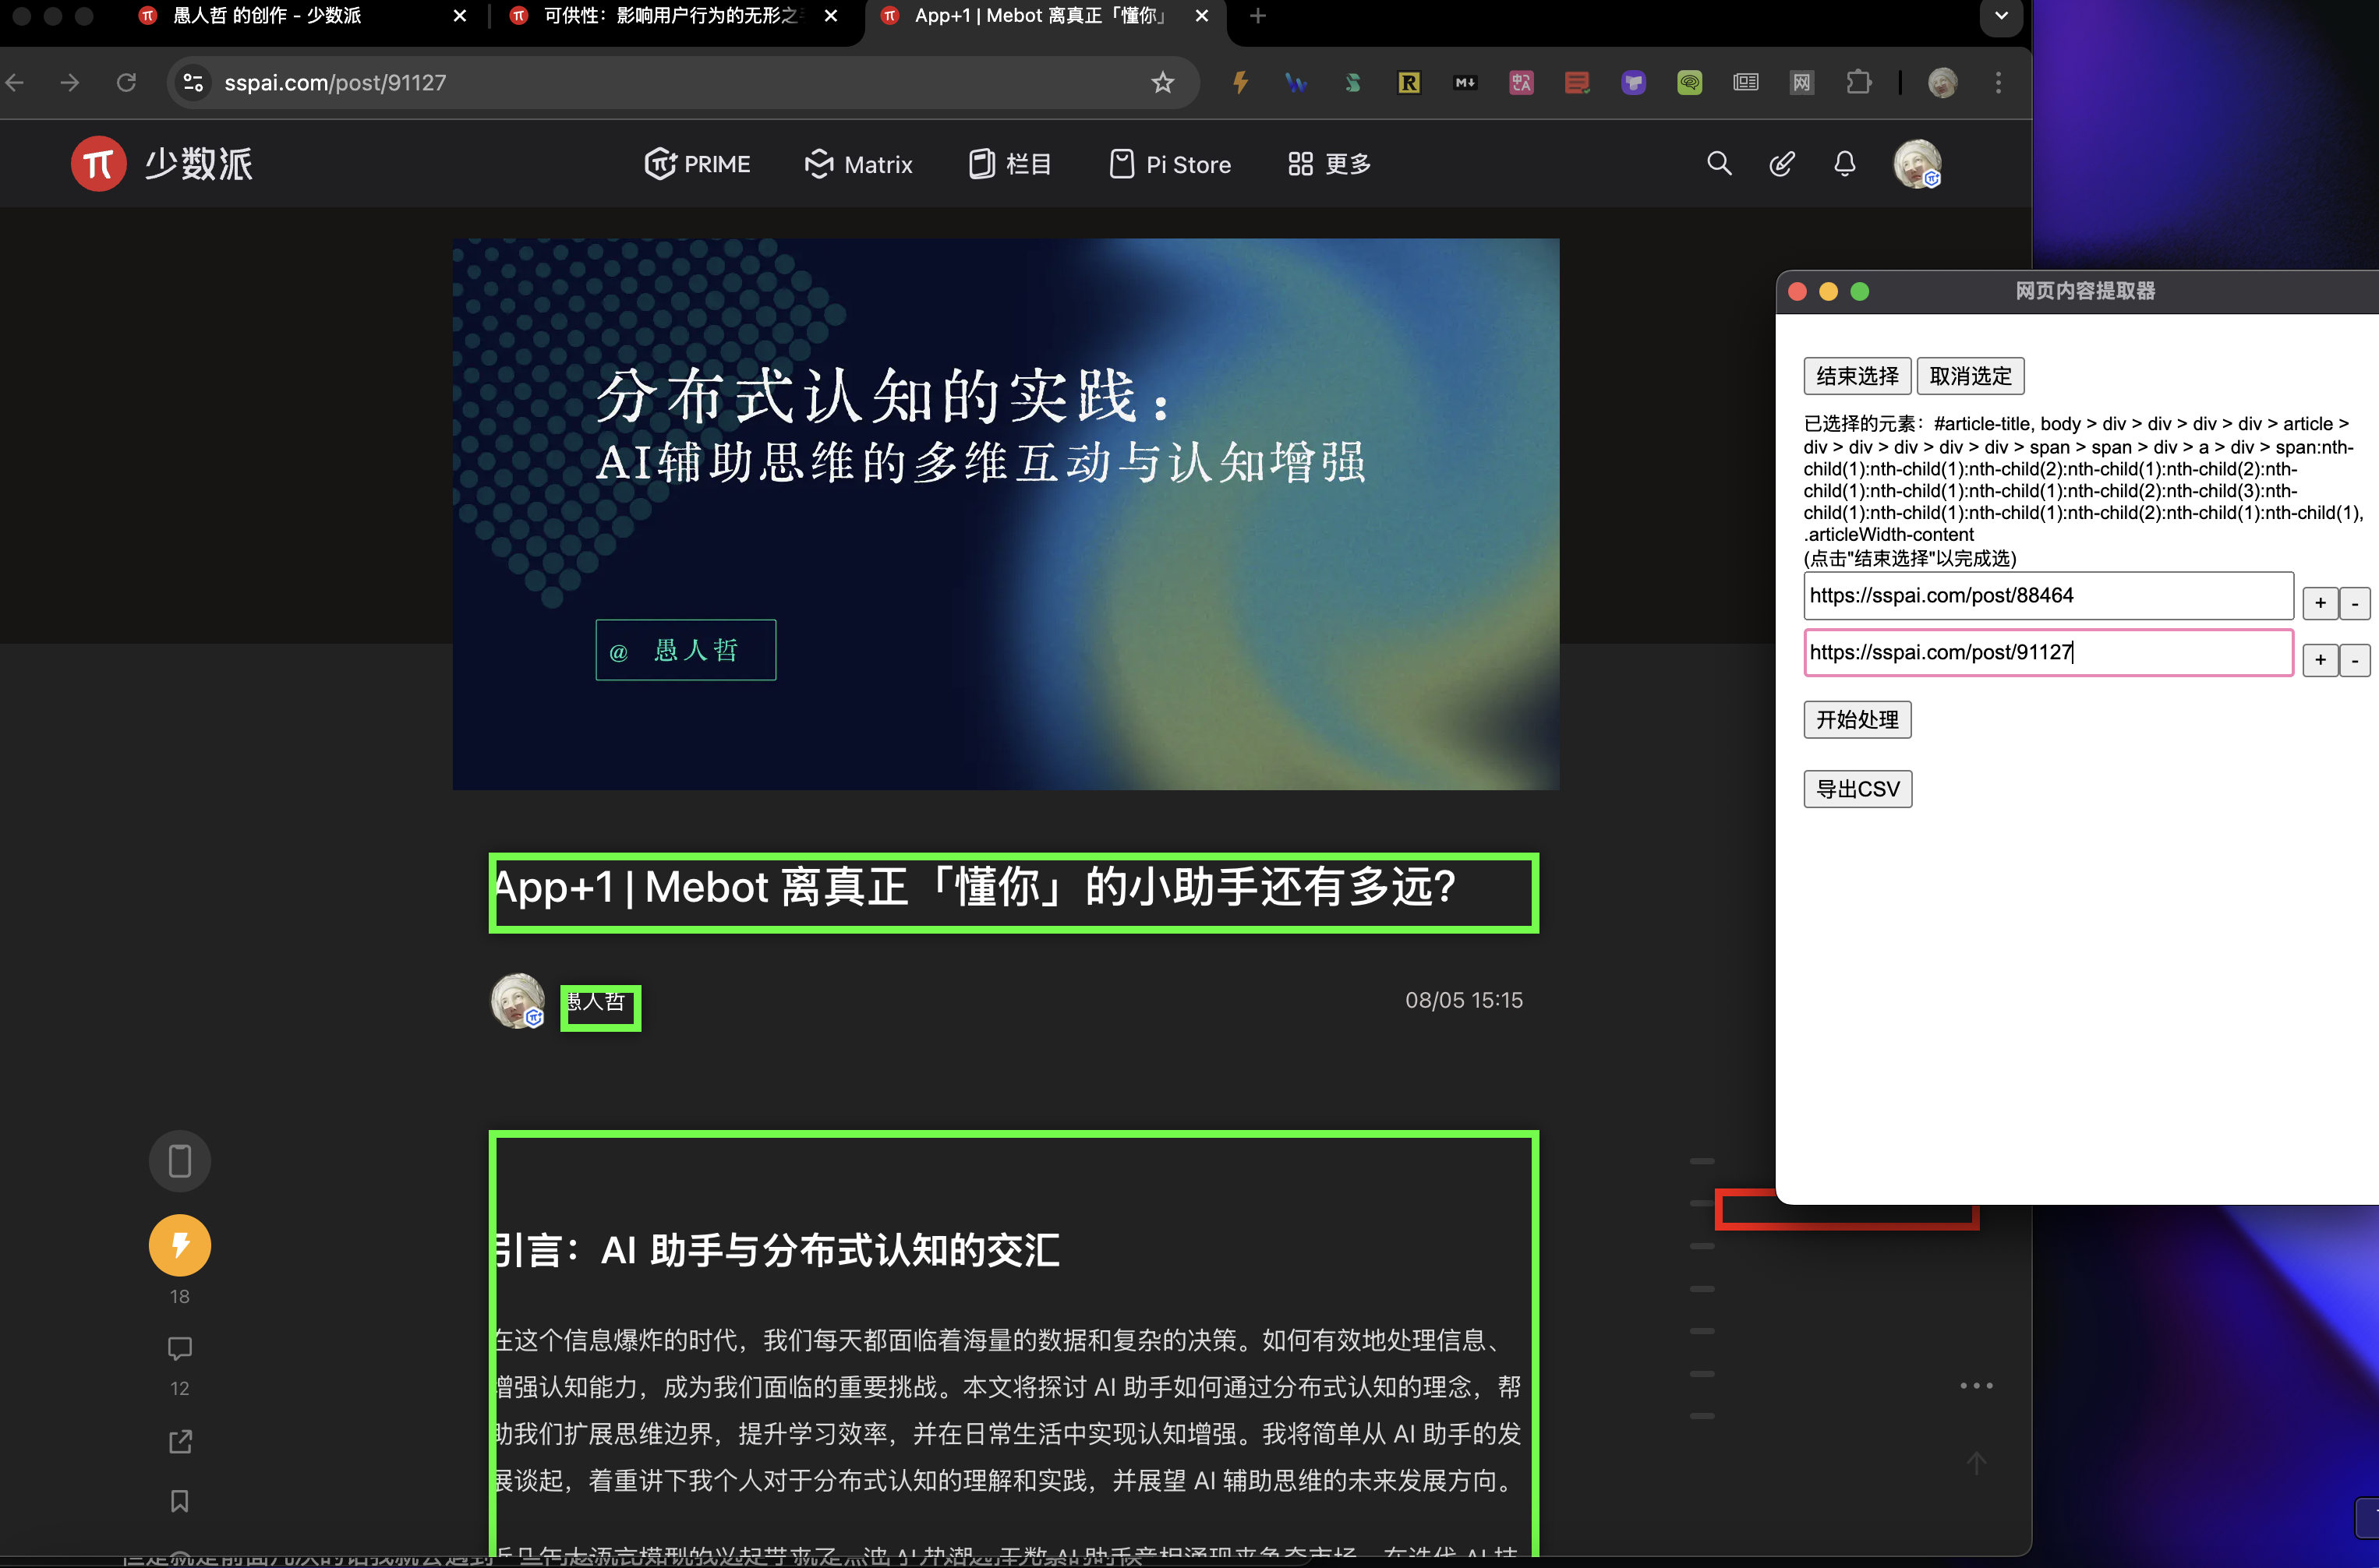Close the App+1 | Mebot tab
The height and width of the screenshot is (1568, 2379).
pyautogui.click(x=1202, y=16)
